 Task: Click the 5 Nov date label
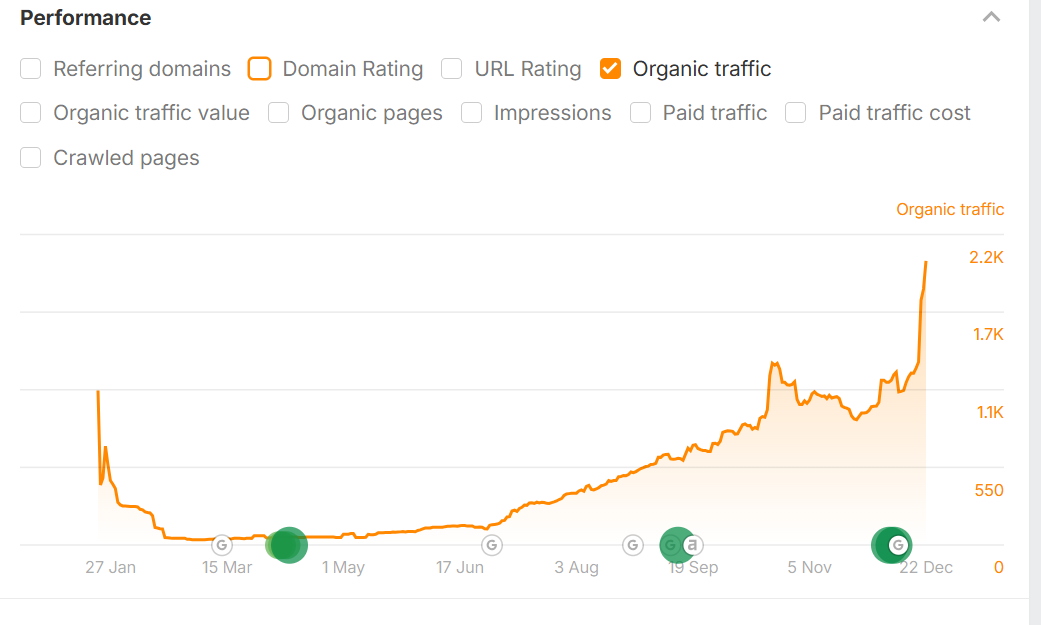[x=809, y=567]
